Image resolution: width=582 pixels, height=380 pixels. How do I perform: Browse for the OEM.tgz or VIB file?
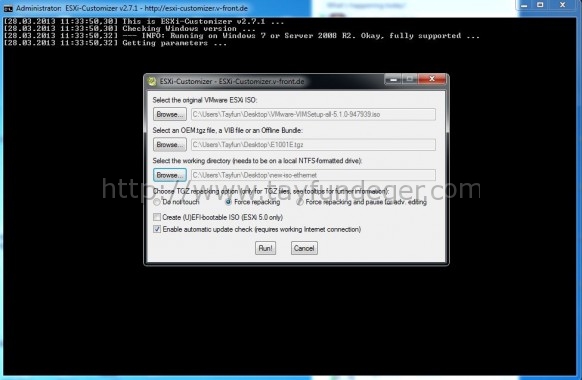tap(170, 145)
